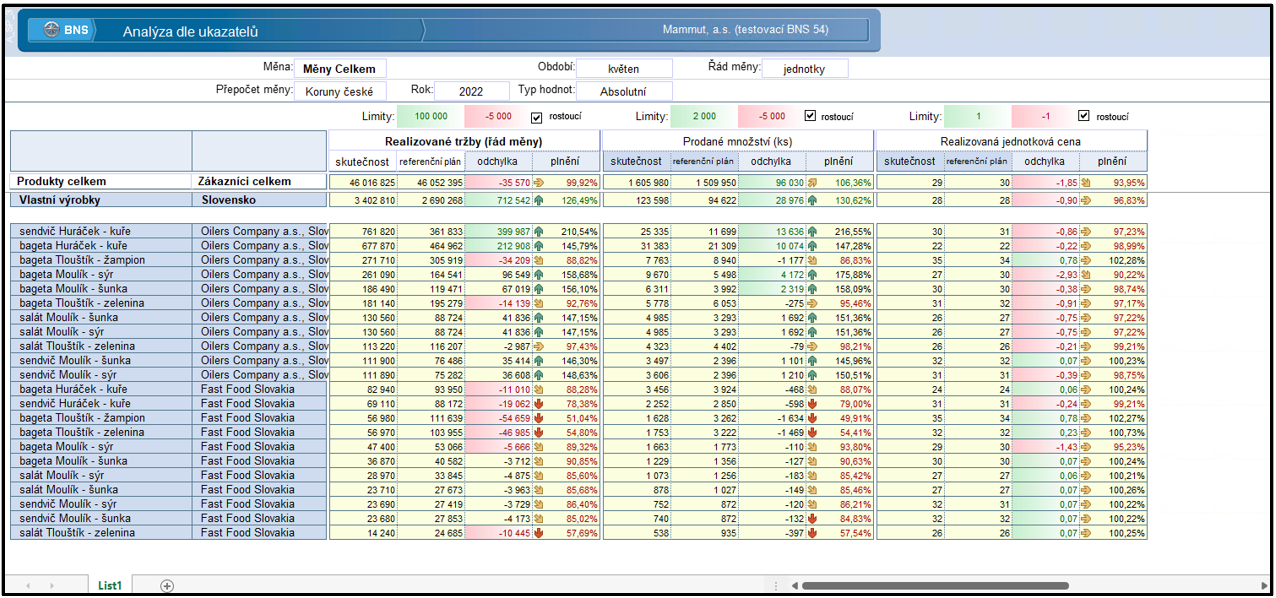Select the List1 sheet tab
Viewport: 1276px width, 598px height.
(109, 585)
